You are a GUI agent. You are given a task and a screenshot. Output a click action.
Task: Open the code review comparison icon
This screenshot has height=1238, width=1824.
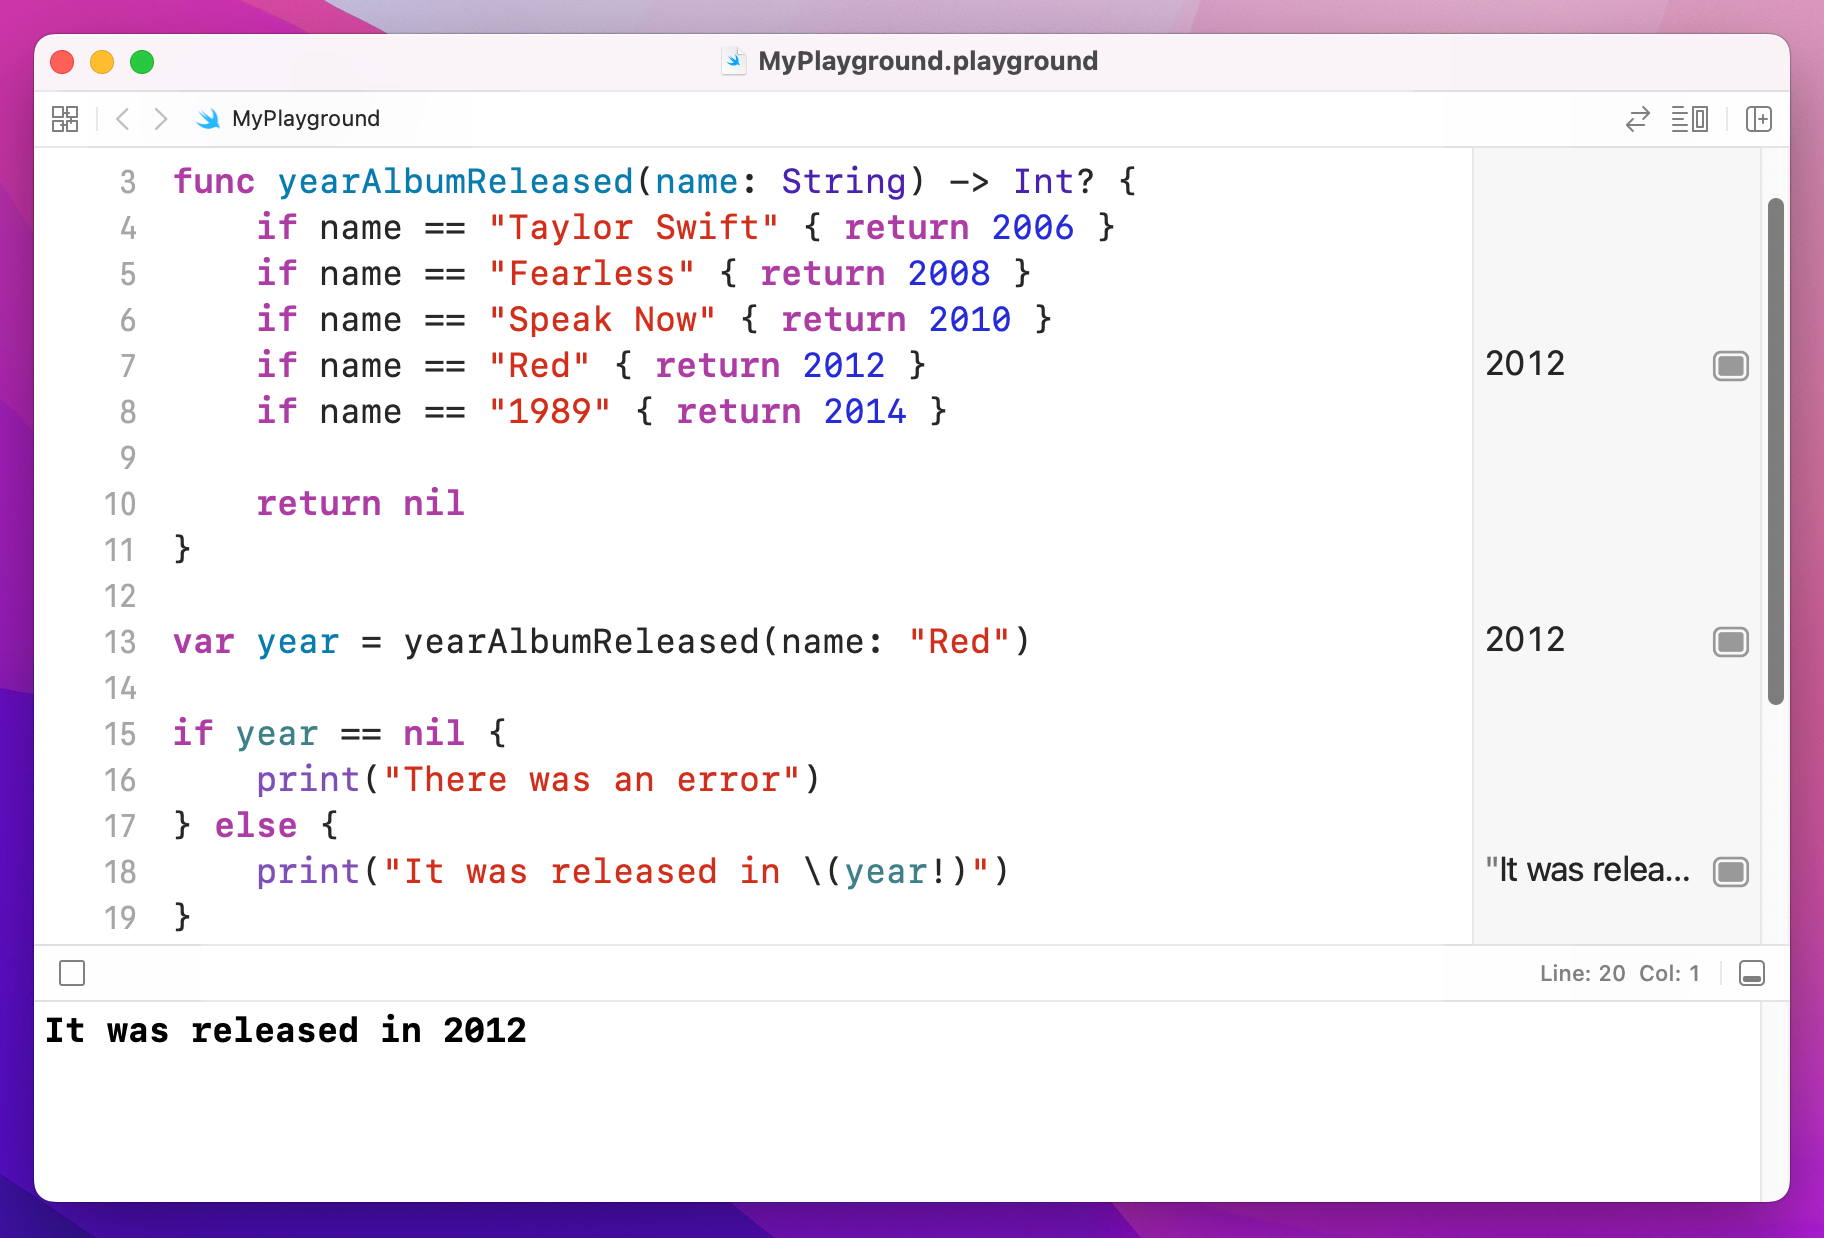pos(1637,119)
